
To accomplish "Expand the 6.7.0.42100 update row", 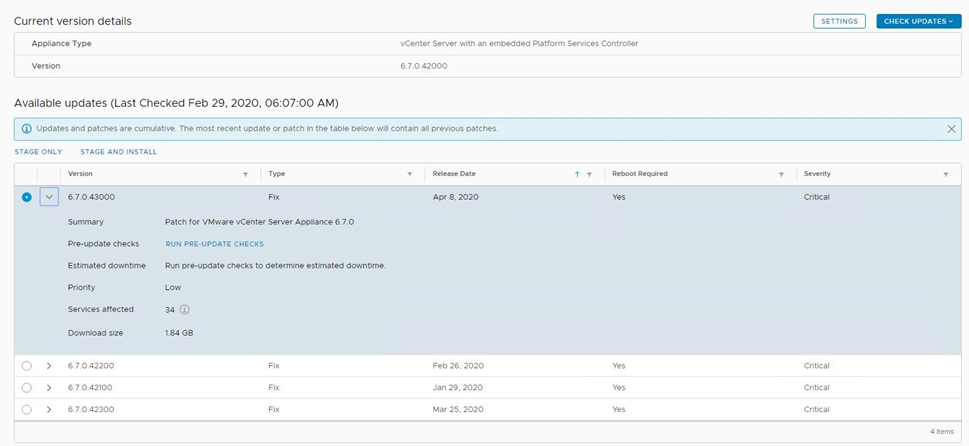I will [49, 388].
